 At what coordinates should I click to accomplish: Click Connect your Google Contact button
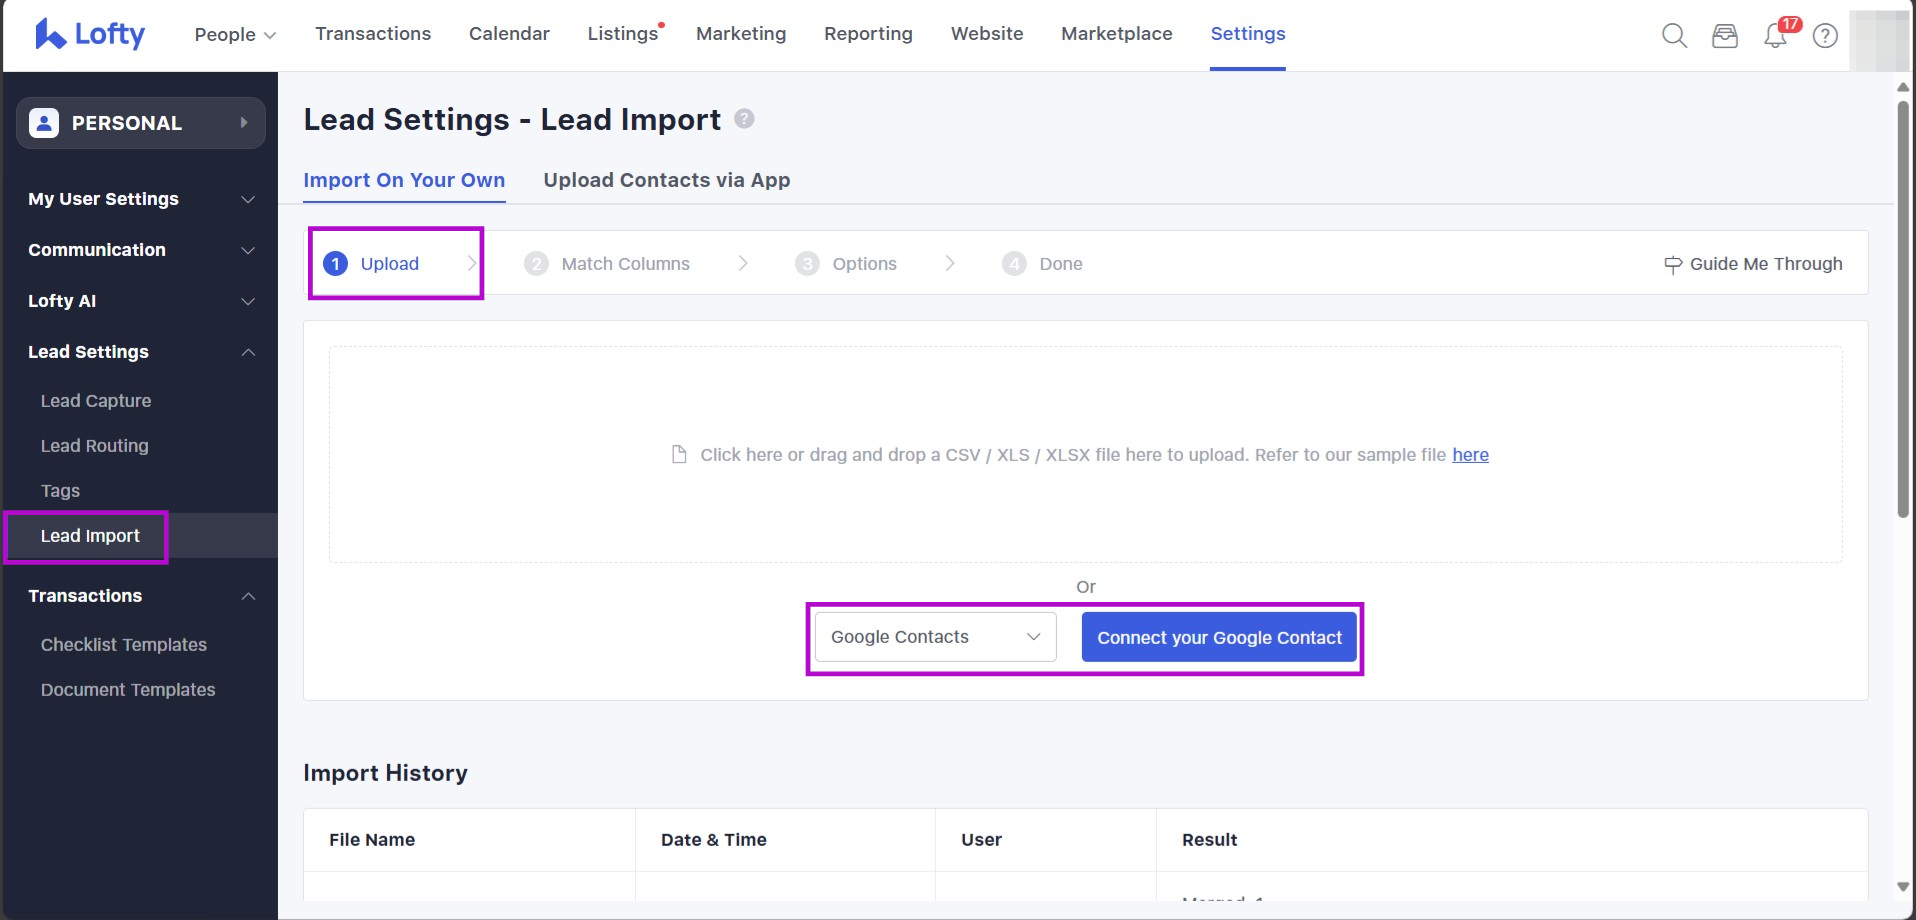click(1218, 638)
